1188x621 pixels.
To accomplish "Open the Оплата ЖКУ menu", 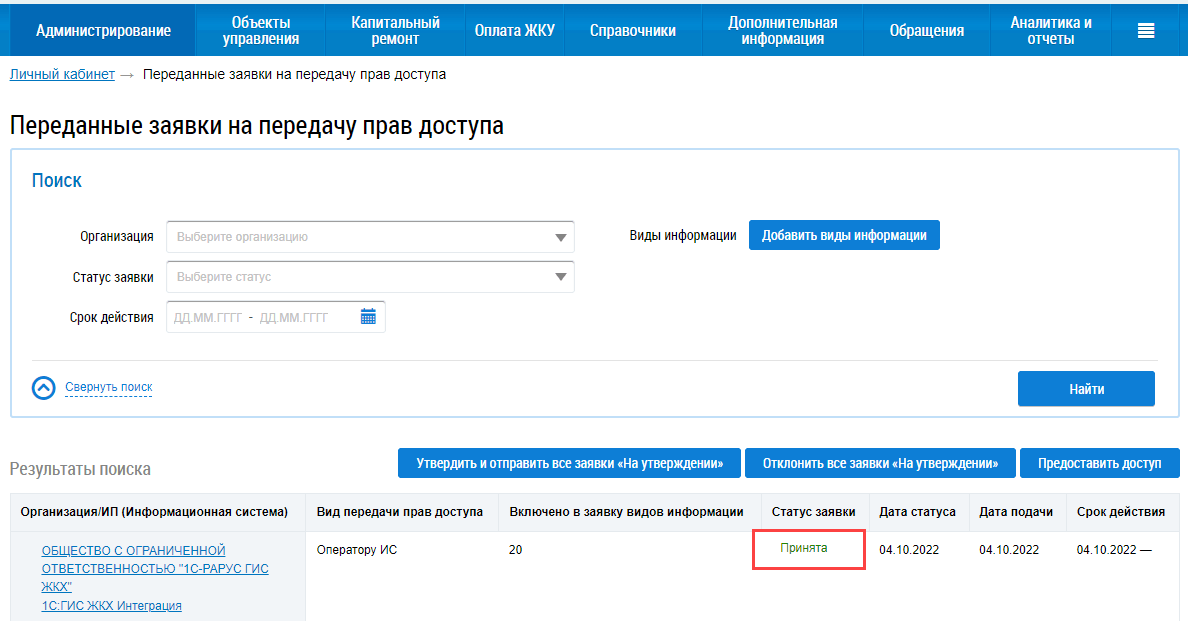I will [514, 31].
